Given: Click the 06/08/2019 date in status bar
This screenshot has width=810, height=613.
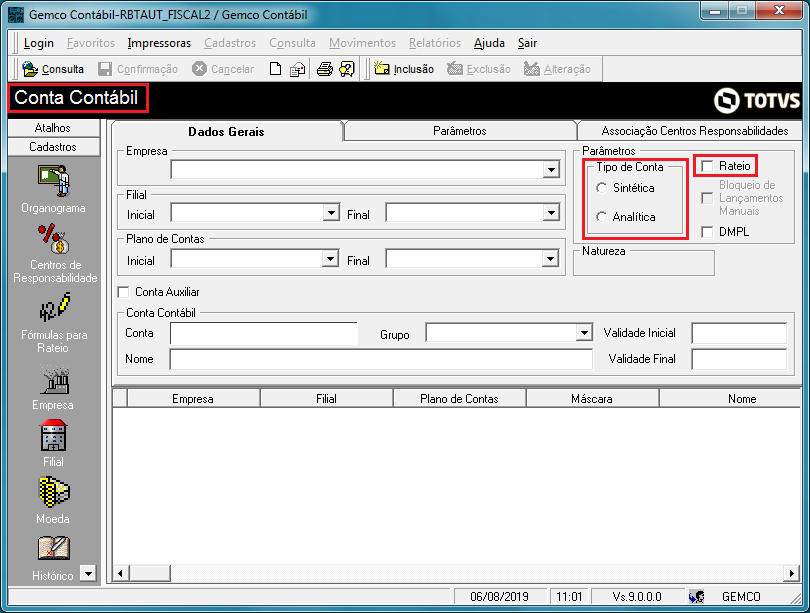Looking at the screenshot, I should (500, 596).
